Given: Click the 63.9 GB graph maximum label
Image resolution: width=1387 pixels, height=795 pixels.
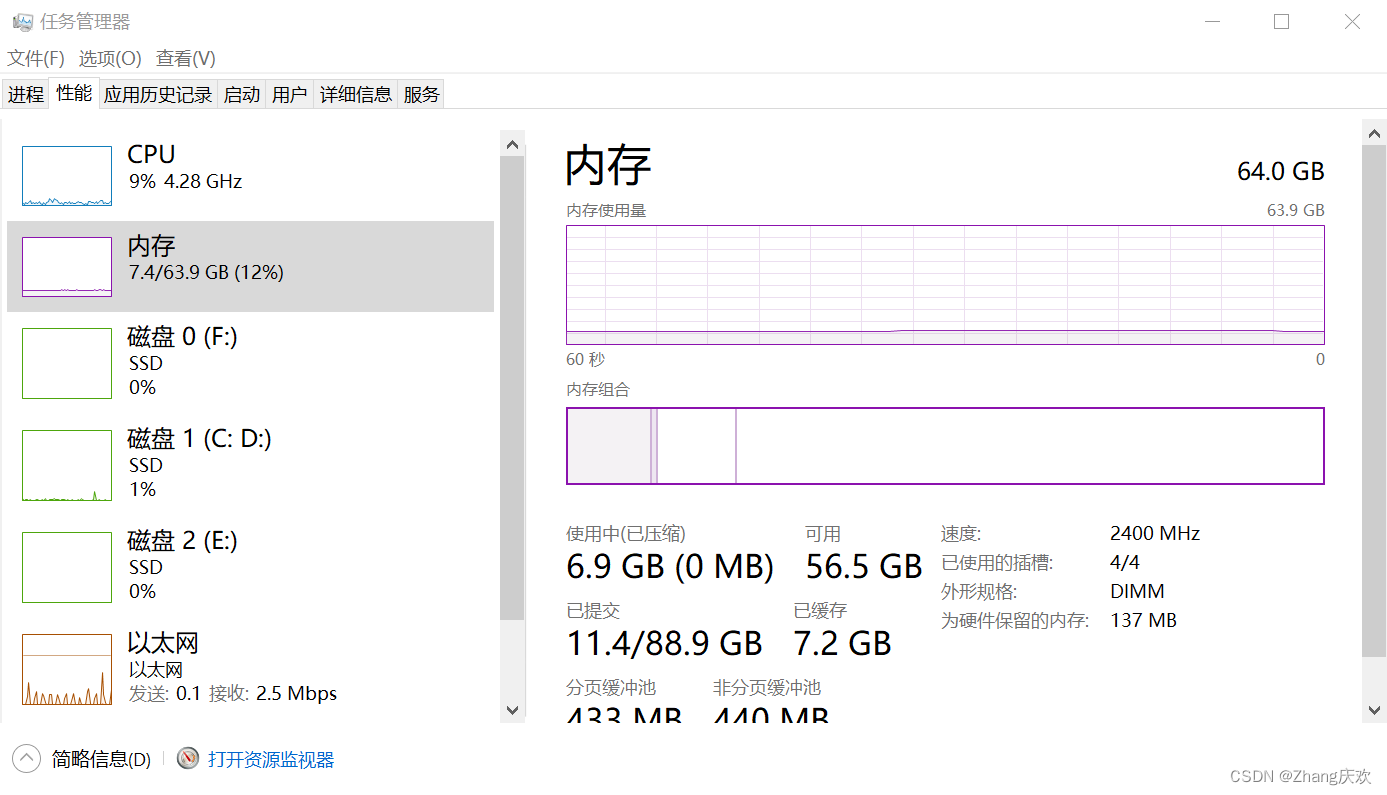Looking at the screenshot, I should click(1296, 210).
